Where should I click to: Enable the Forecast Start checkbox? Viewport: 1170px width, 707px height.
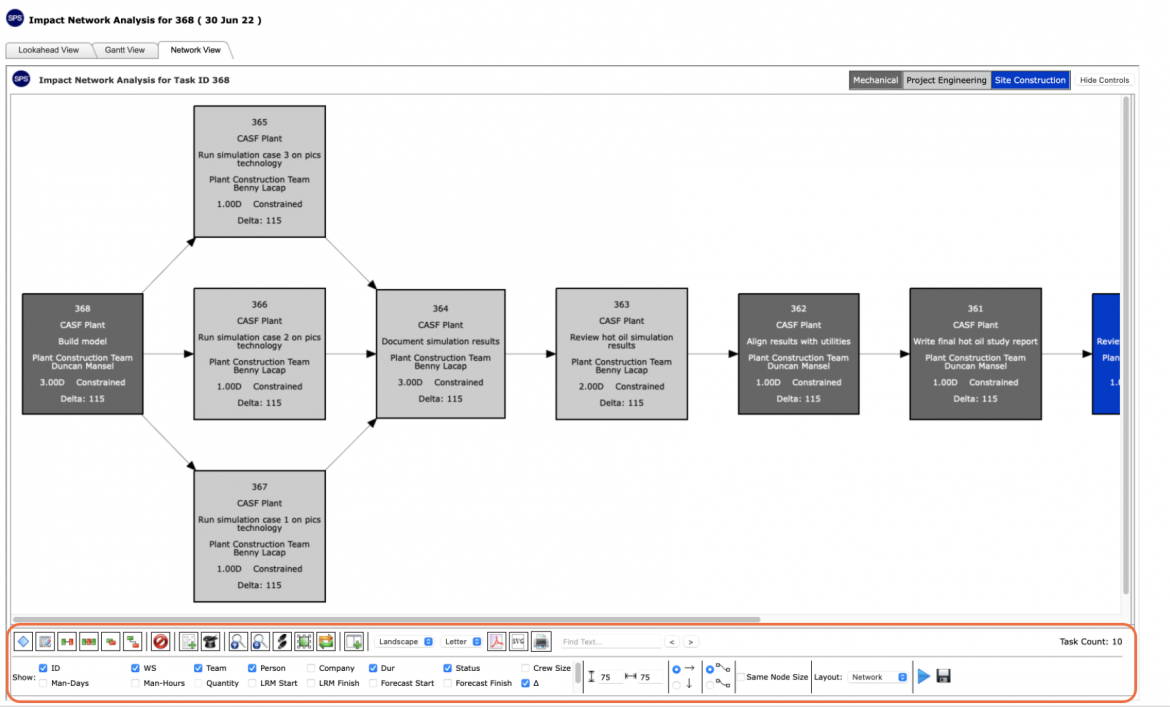373,683
